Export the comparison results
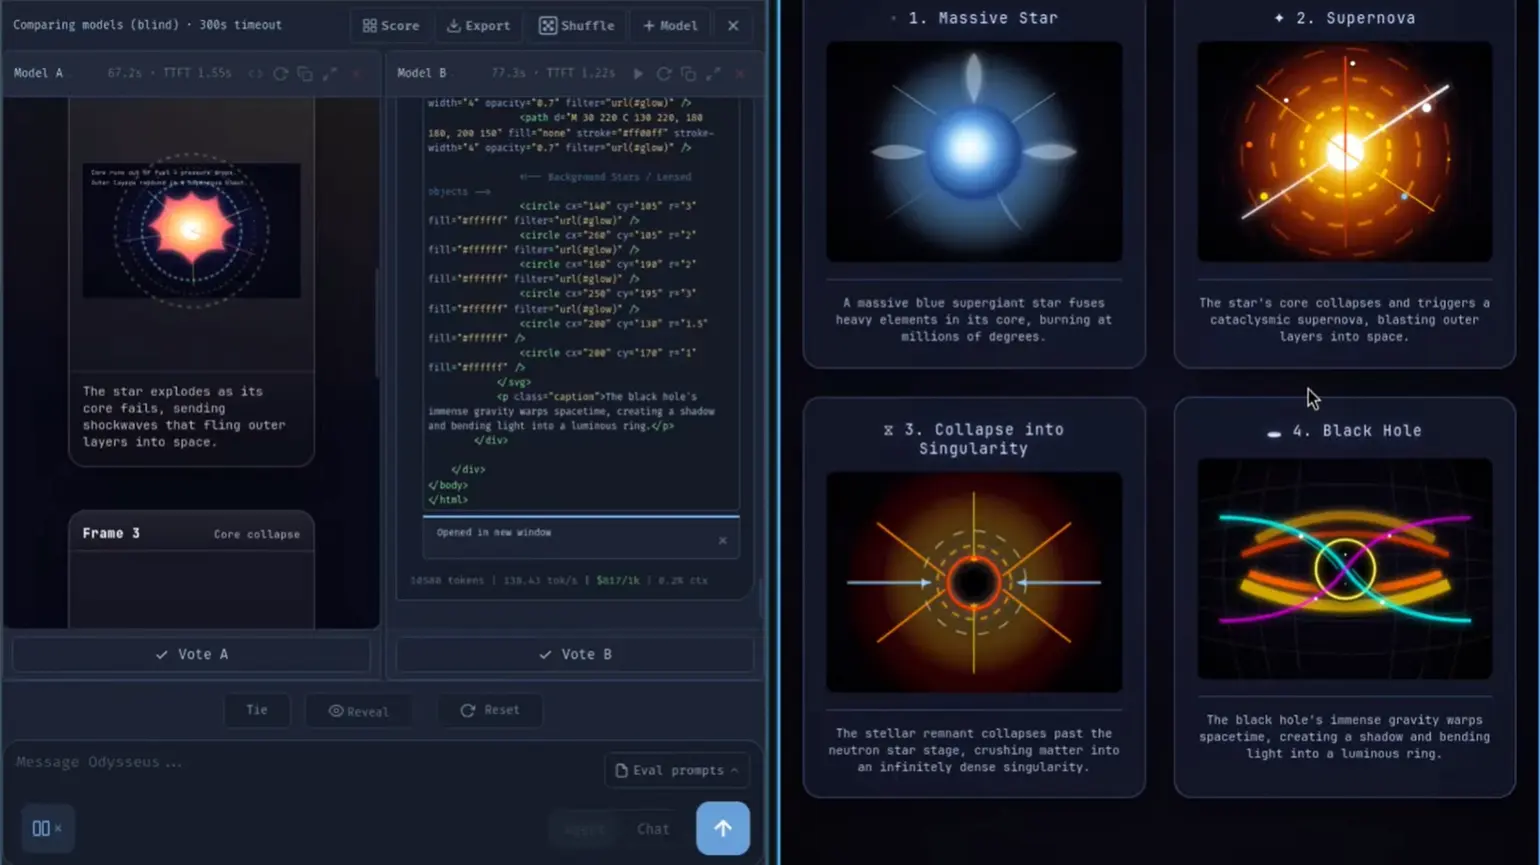This screenshot has width=1540, height=865. [478, 25]
